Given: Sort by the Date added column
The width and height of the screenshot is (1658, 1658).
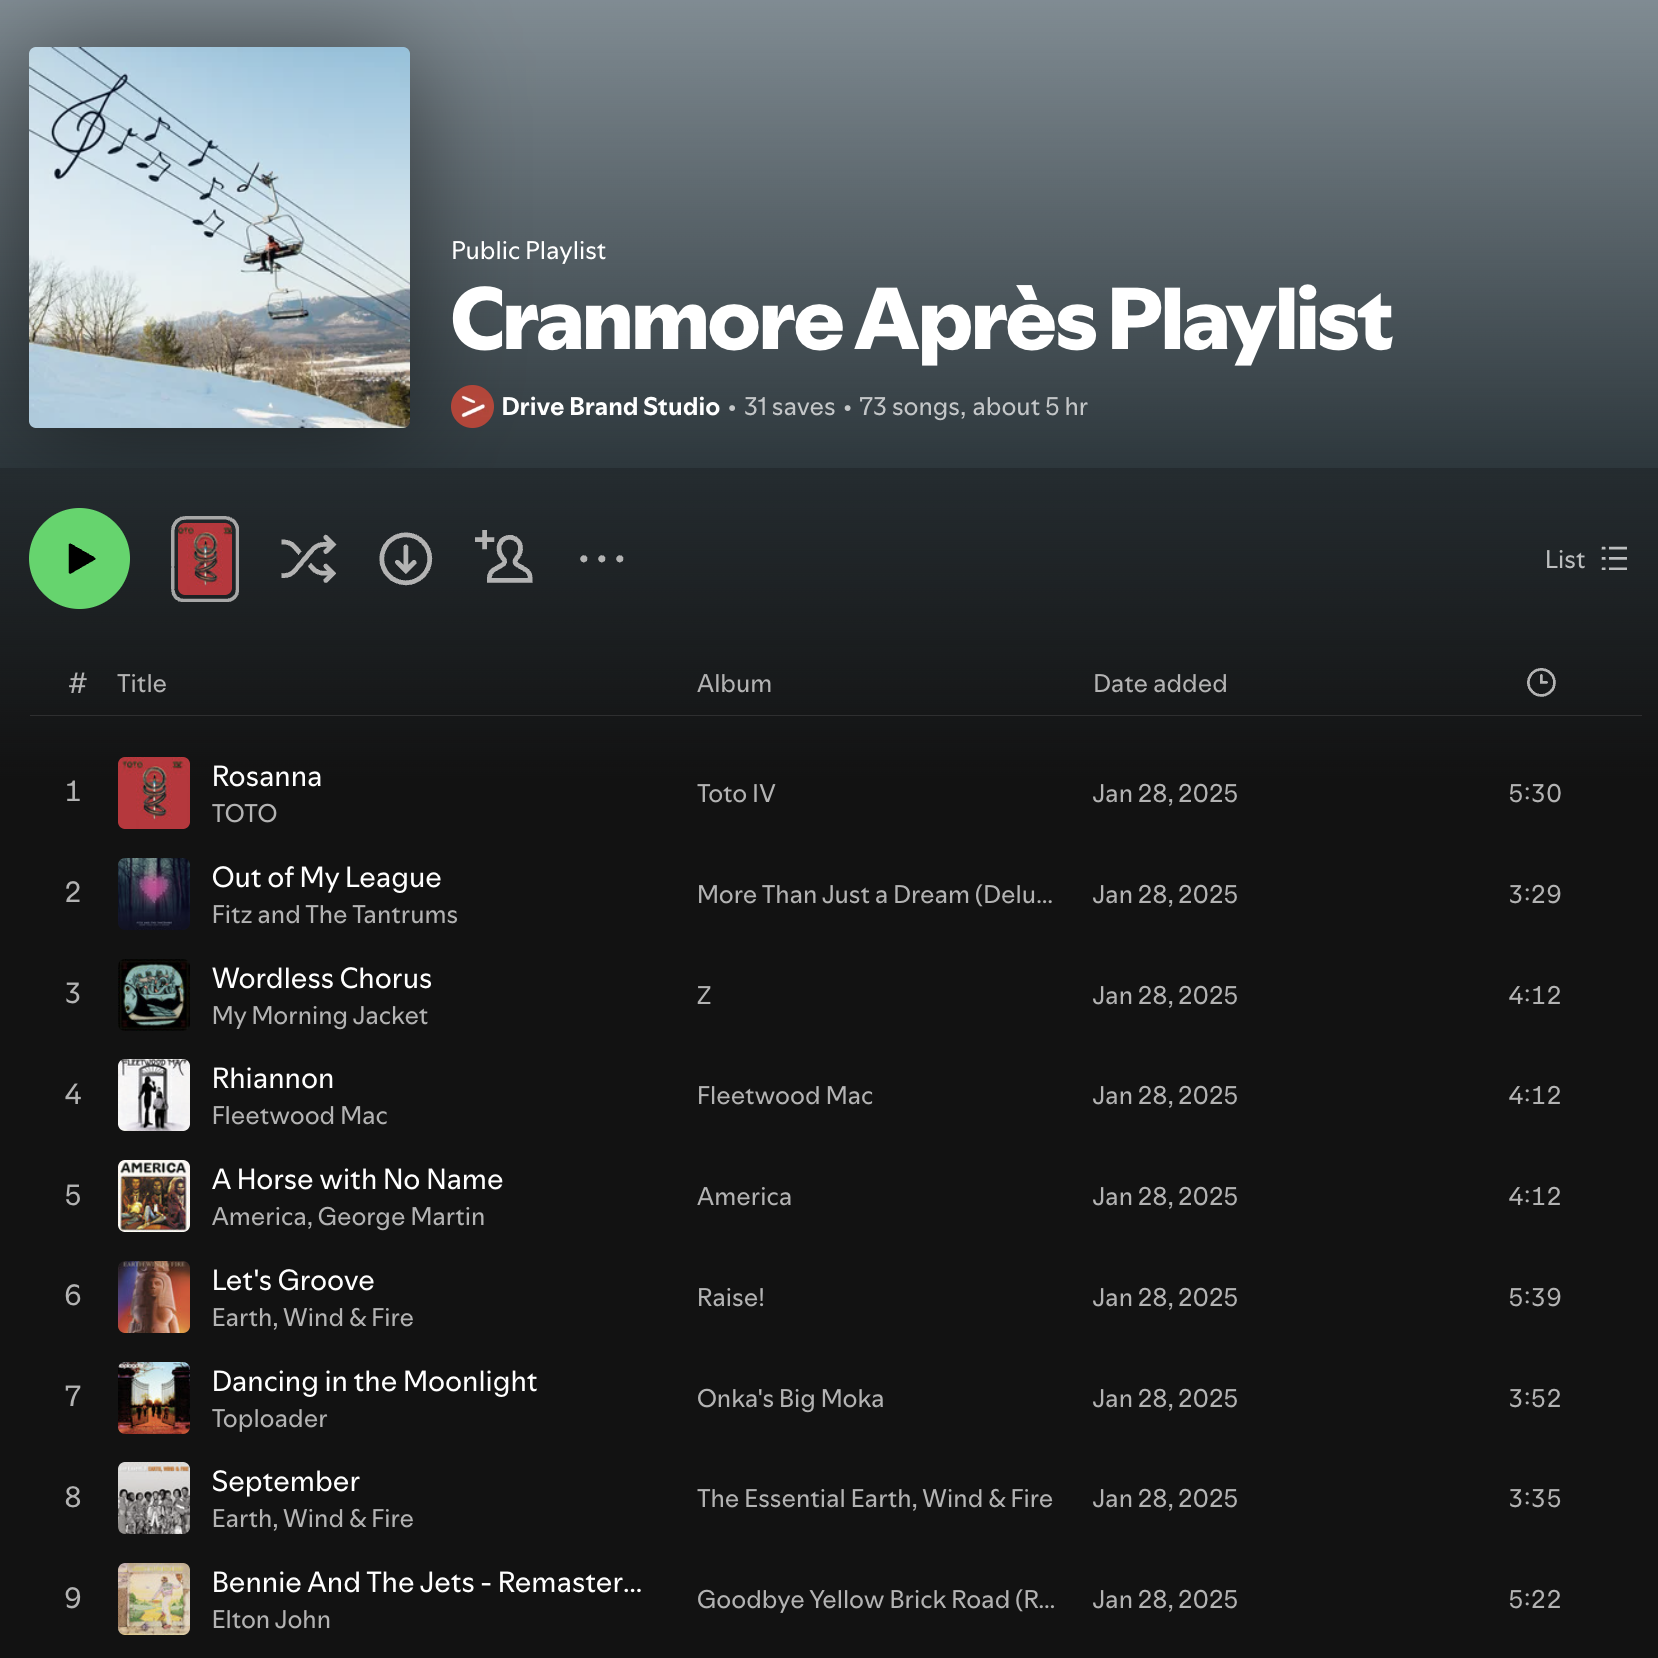Looking at the screenshot, I should [x=1159, y=684].
